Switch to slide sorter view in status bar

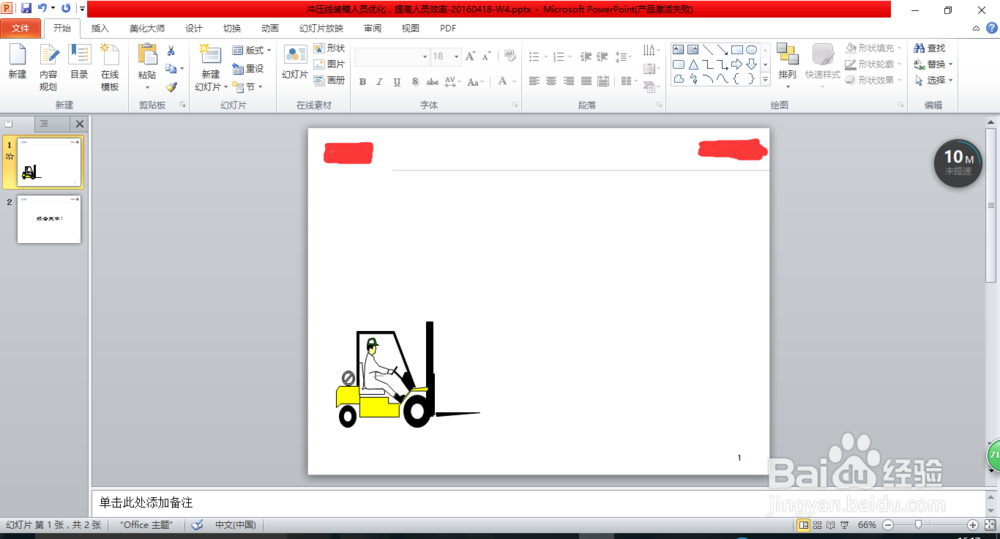[817, 525]
